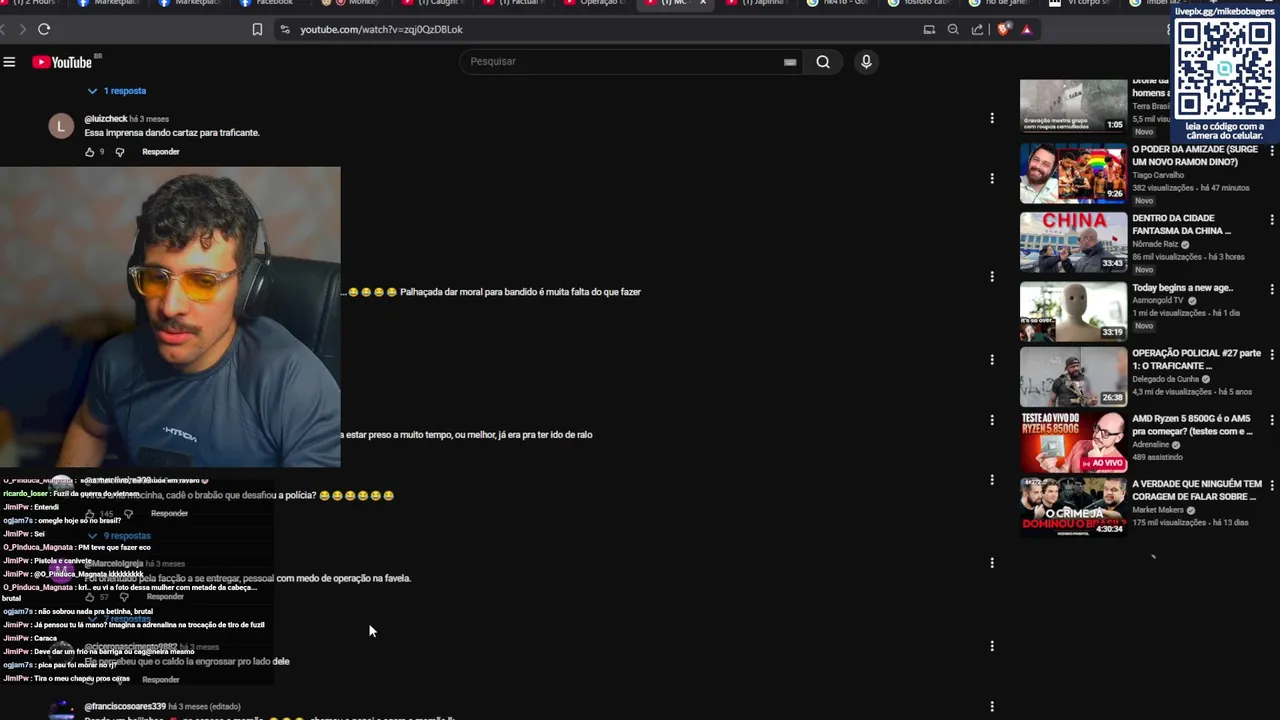Open options for 'medo de operação na favela' comment

(x=991, y=563)
